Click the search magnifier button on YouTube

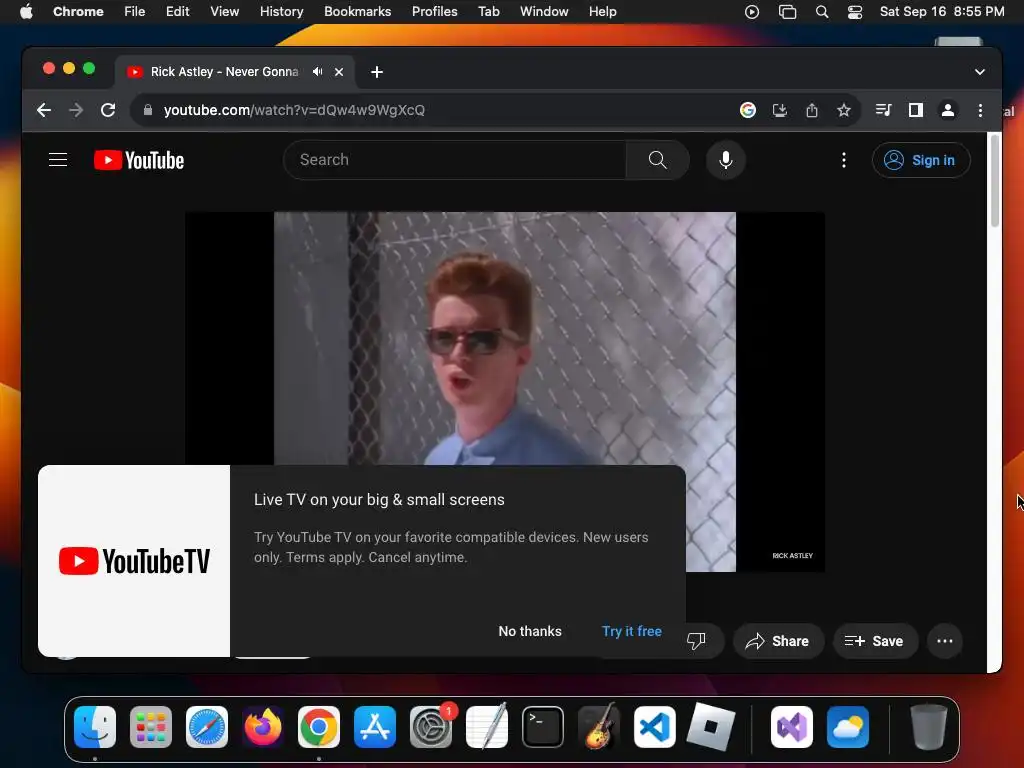pos(658,160)
